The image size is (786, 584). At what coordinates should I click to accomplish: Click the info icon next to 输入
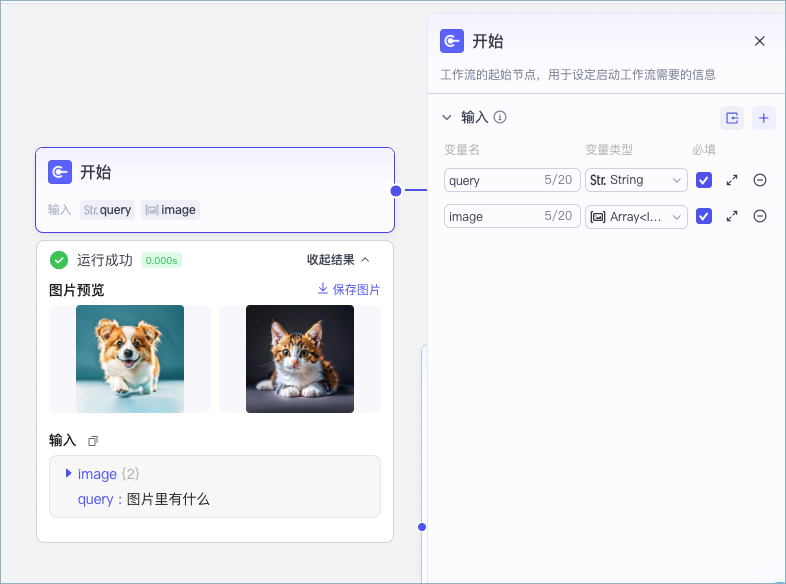tap(500, 117)
